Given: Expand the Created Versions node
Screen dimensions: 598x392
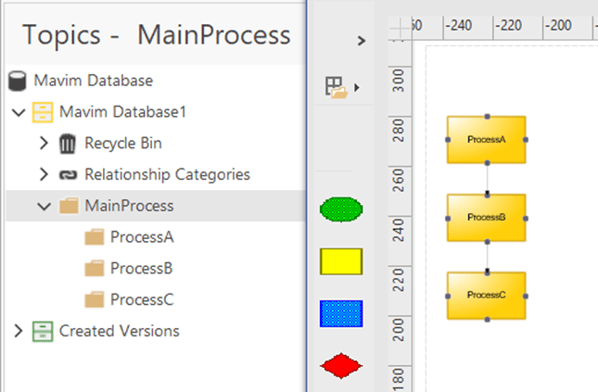Looking at the screenshot, I should click(x=18, y=331).
